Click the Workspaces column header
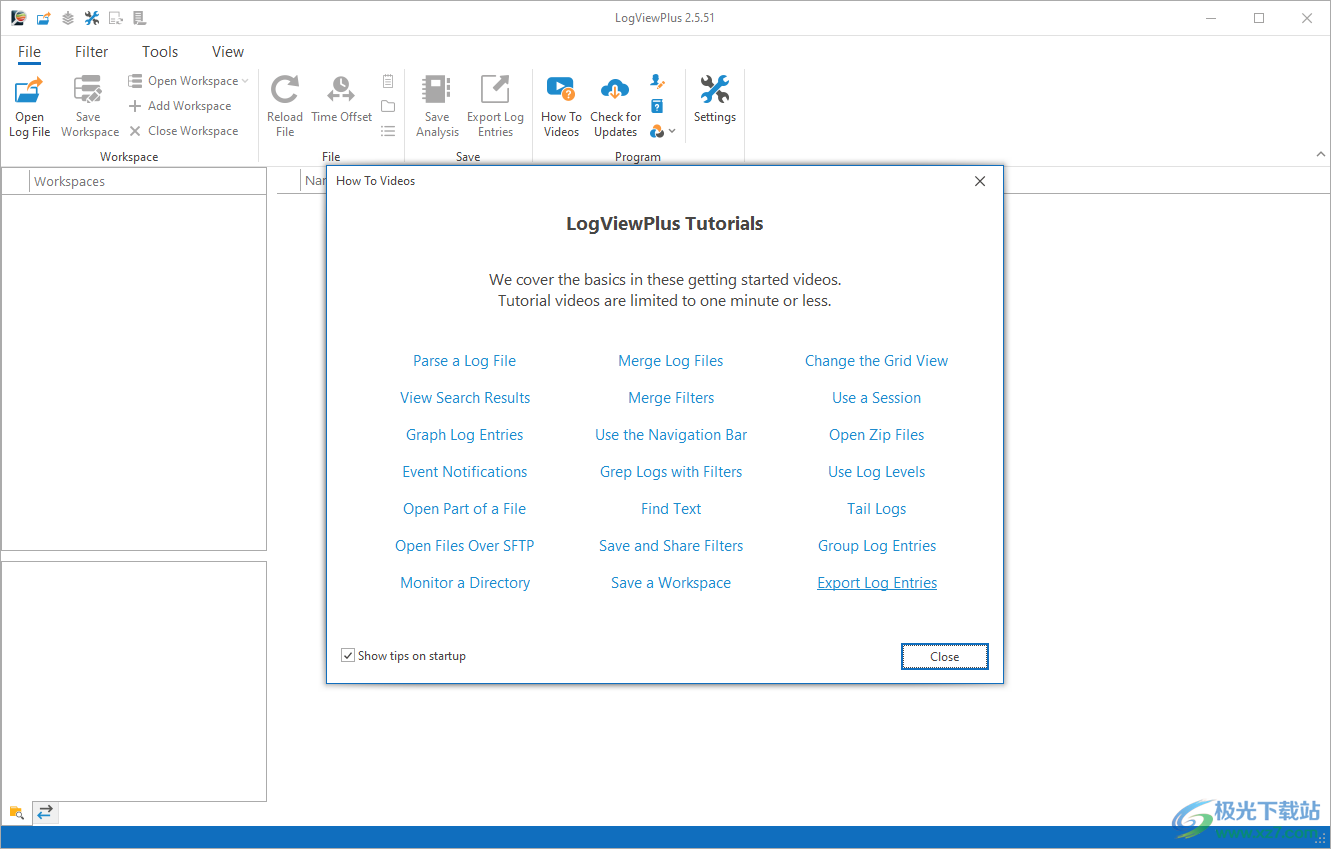The height and width of the screenshot is (849, 1331). coord(148,181)
